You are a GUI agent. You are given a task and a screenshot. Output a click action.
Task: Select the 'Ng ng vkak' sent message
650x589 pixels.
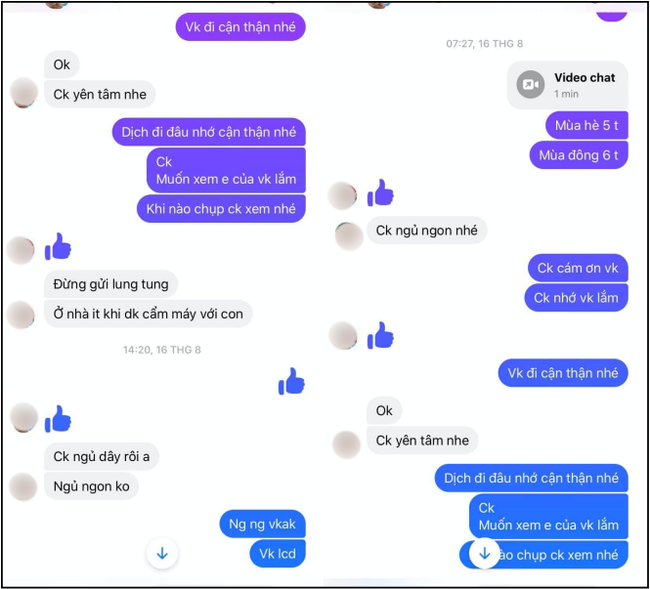[x=262, y=524]
